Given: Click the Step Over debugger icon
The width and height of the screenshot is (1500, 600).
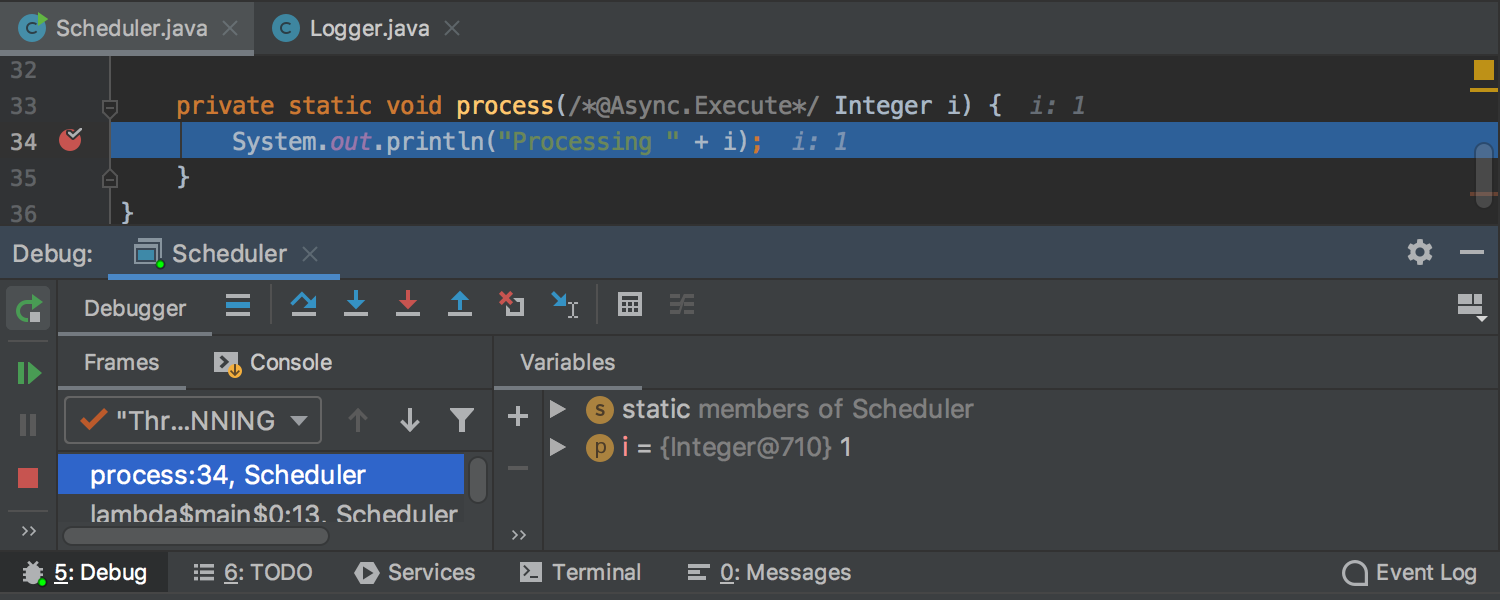Looking at the screenshot, I should tap(304, 305).
